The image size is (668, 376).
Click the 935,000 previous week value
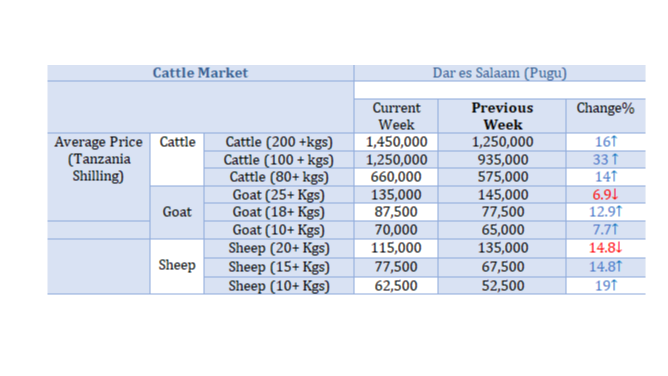(x=502, y=160)
